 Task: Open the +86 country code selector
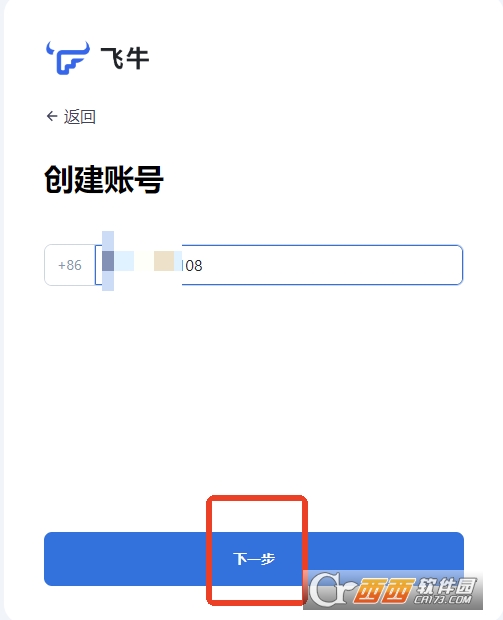click(70, 265)
